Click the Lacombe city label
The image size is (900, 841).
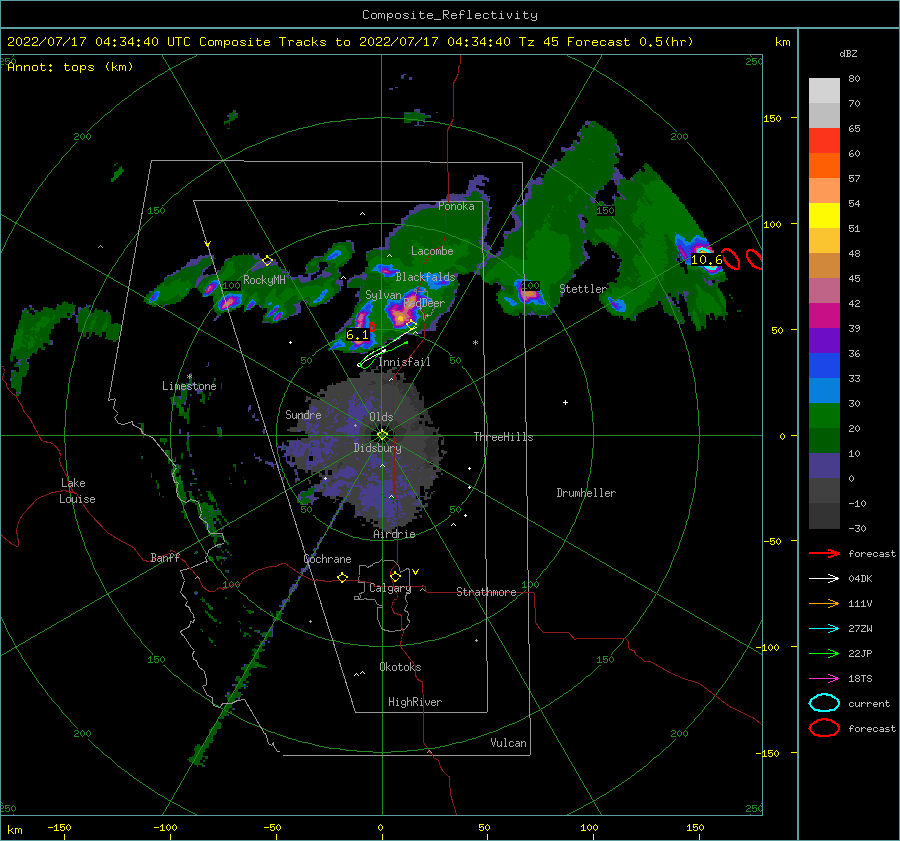[x=432, y=251]
